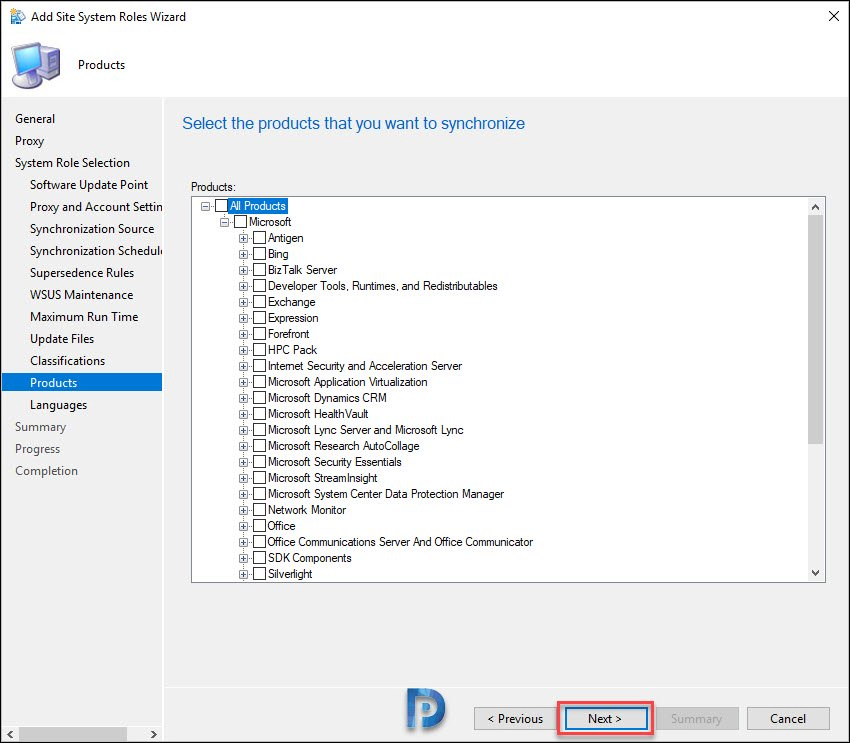The width and height of the screenshot is (850, 743).
Task: Expand Microsoft Application Virtualization node
Action: (x=243, y=382)
